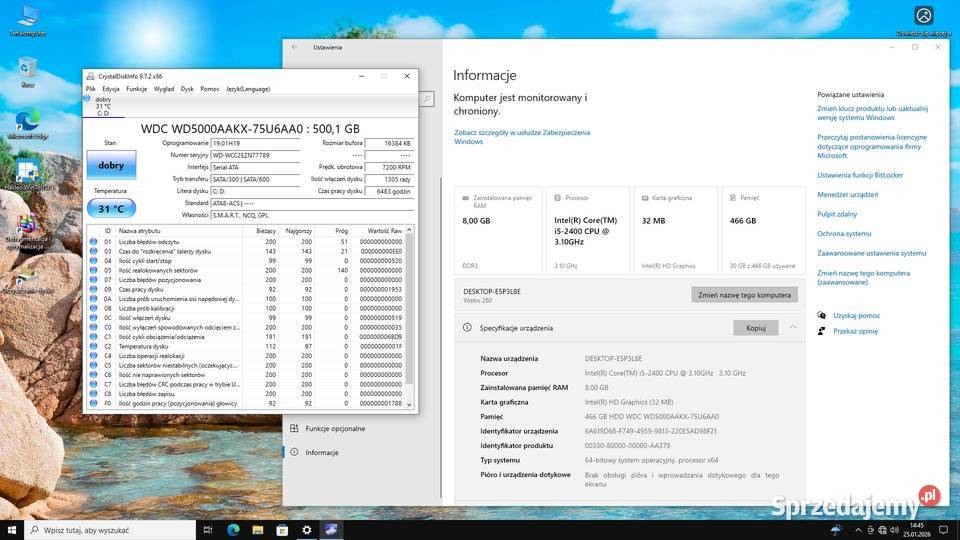
Task: Open the Plik menu in CrystalDiskInfo
Action: [x=91, y=89]
